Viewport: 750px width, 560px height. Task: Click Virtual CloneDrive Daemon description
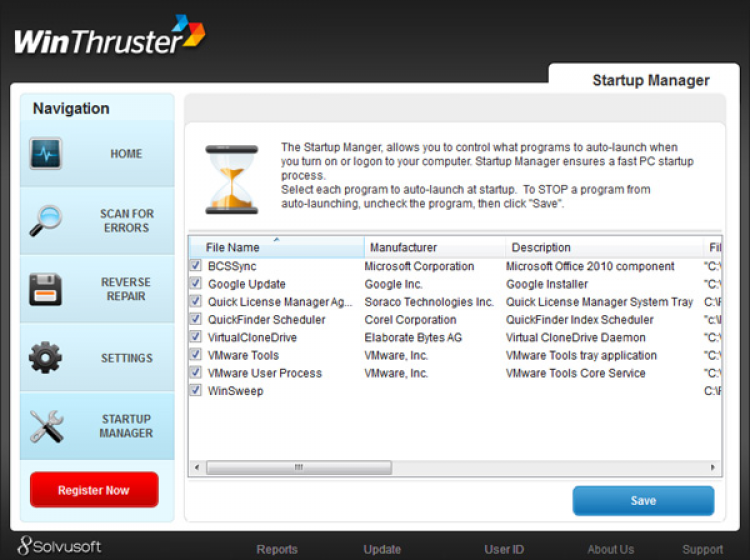tap(575, 338)
